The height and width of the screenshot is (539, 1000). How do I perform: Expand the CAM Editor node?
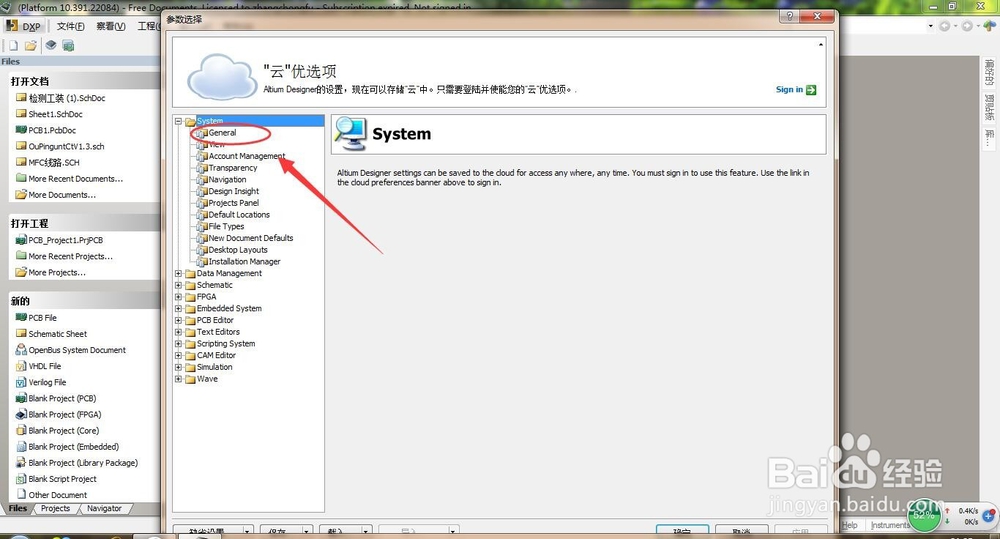pyautogui.click(x=179, y=355)
